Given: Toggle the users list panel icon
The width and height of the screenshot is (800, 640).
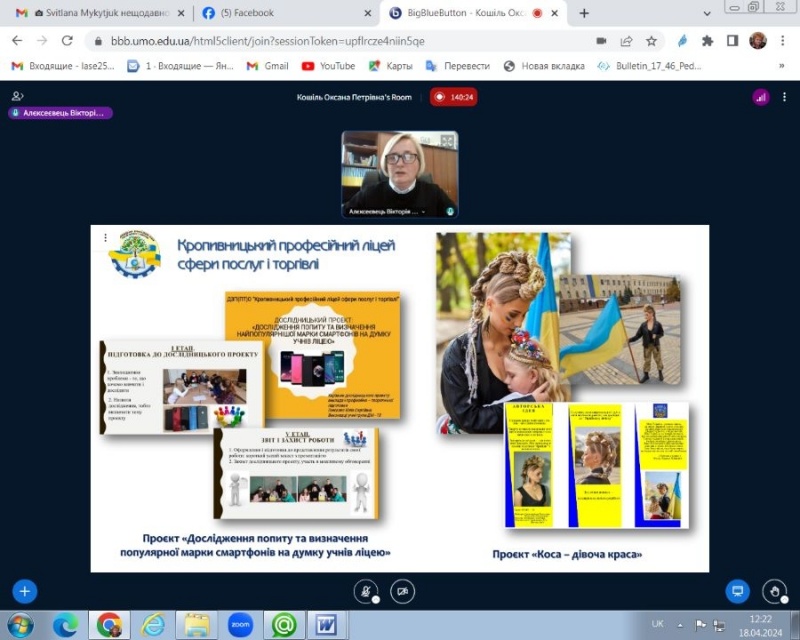Looking at the screenshot, I should pos(17,97).
